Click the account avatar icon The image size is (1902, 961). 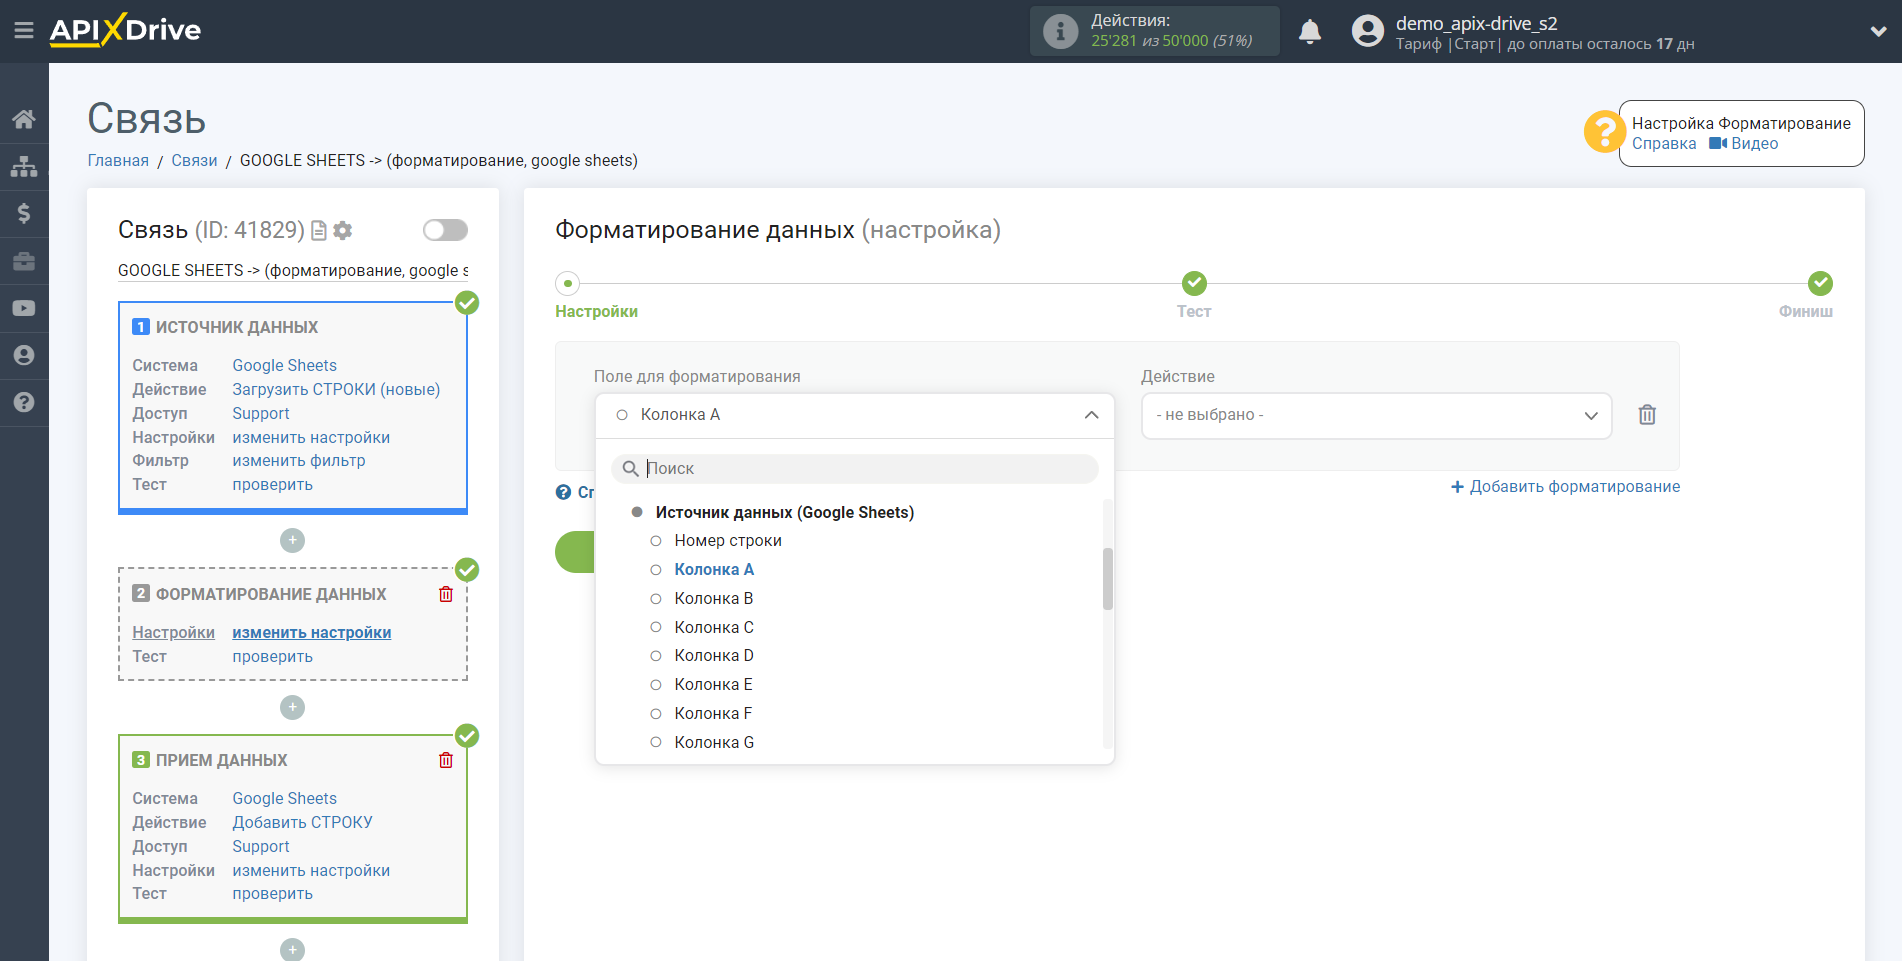(1368, 31)
